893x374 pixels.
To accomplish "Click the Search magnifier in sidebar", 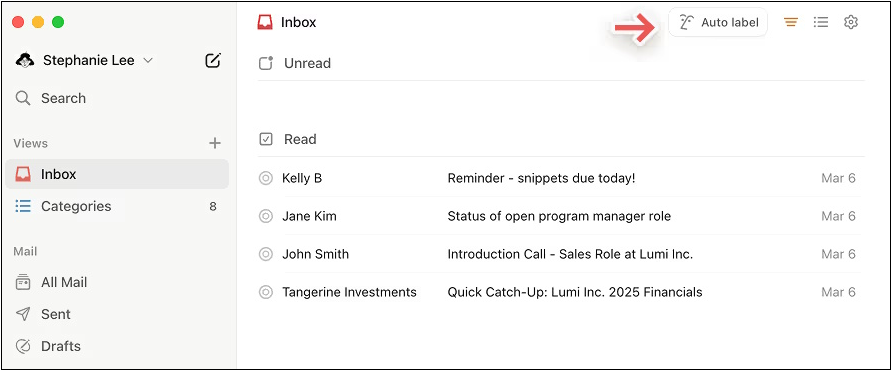I will [23, 98].
